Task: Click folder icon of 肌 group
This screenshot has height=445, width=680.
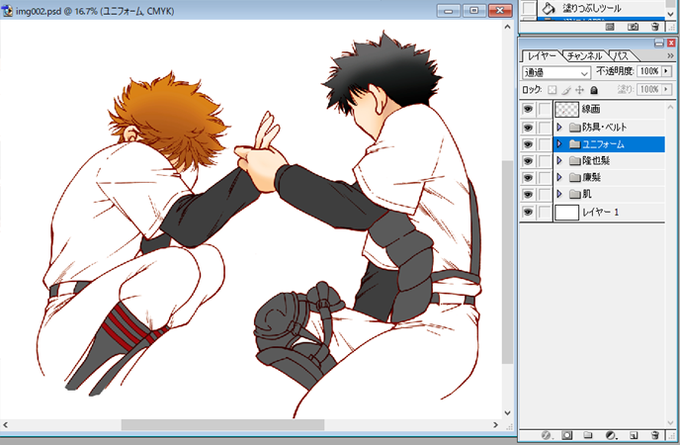Action: click(575, 194)
